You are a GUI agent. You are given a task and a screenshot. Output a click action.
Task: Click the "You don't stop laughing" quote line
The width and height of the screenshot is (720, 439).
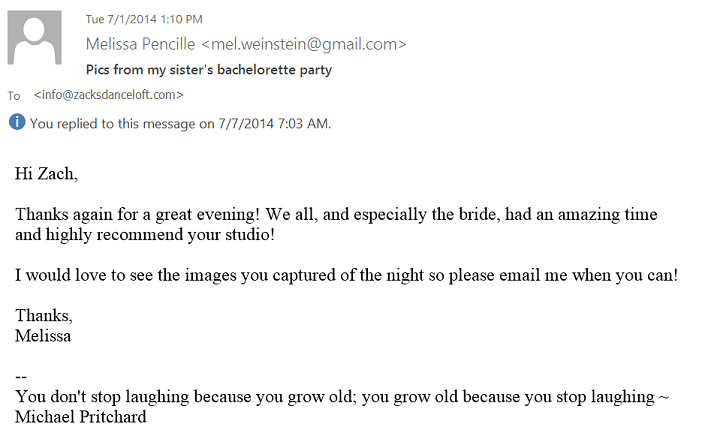342,397
